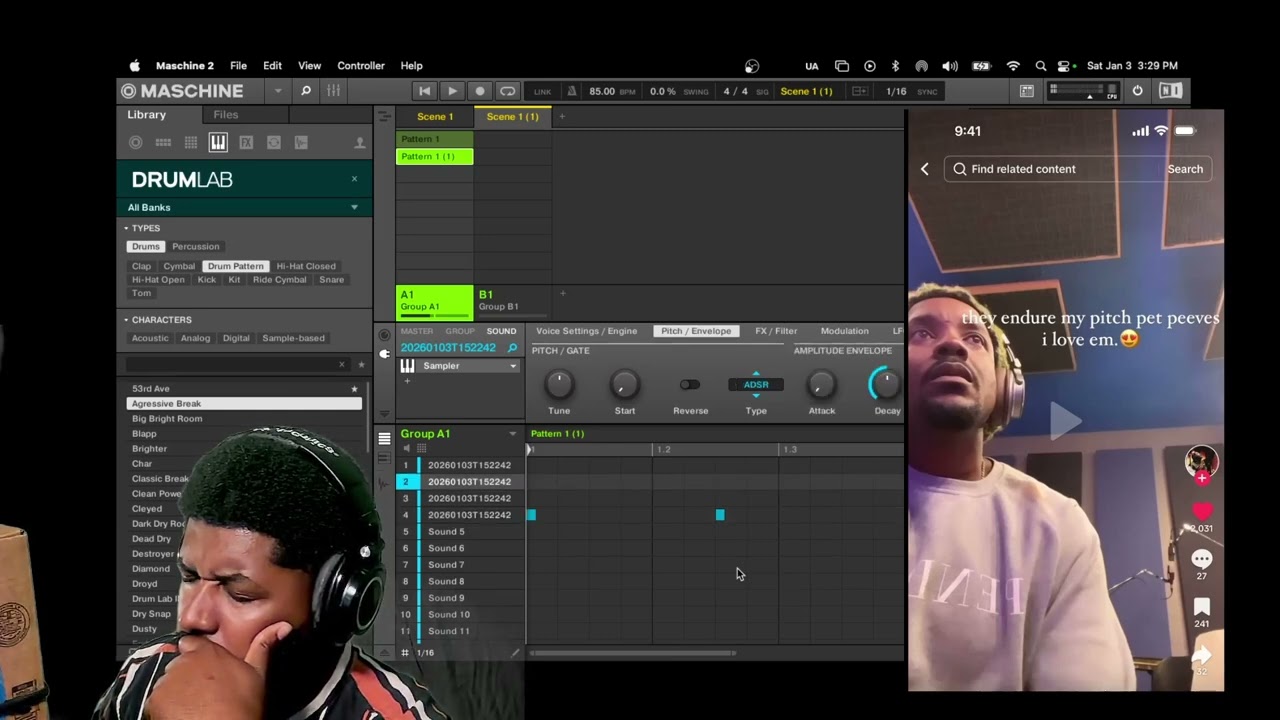Viewport: 1280px width, 720px height.
Task: Select Group B1 pad
Action: pyautogui.click(x=513, y=301)
